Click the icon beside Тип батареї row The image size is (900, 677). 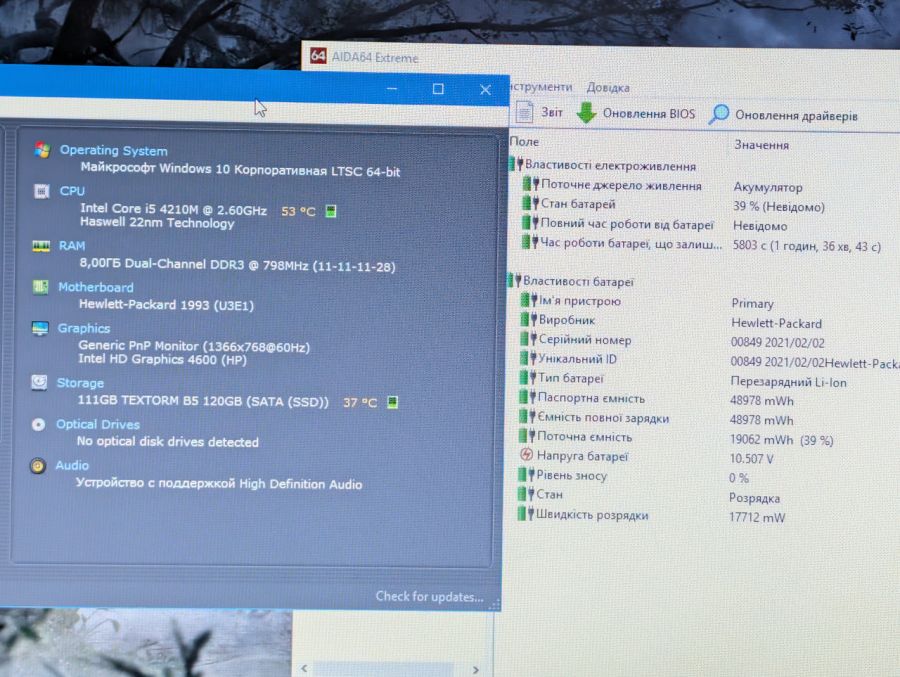(527, 377)
